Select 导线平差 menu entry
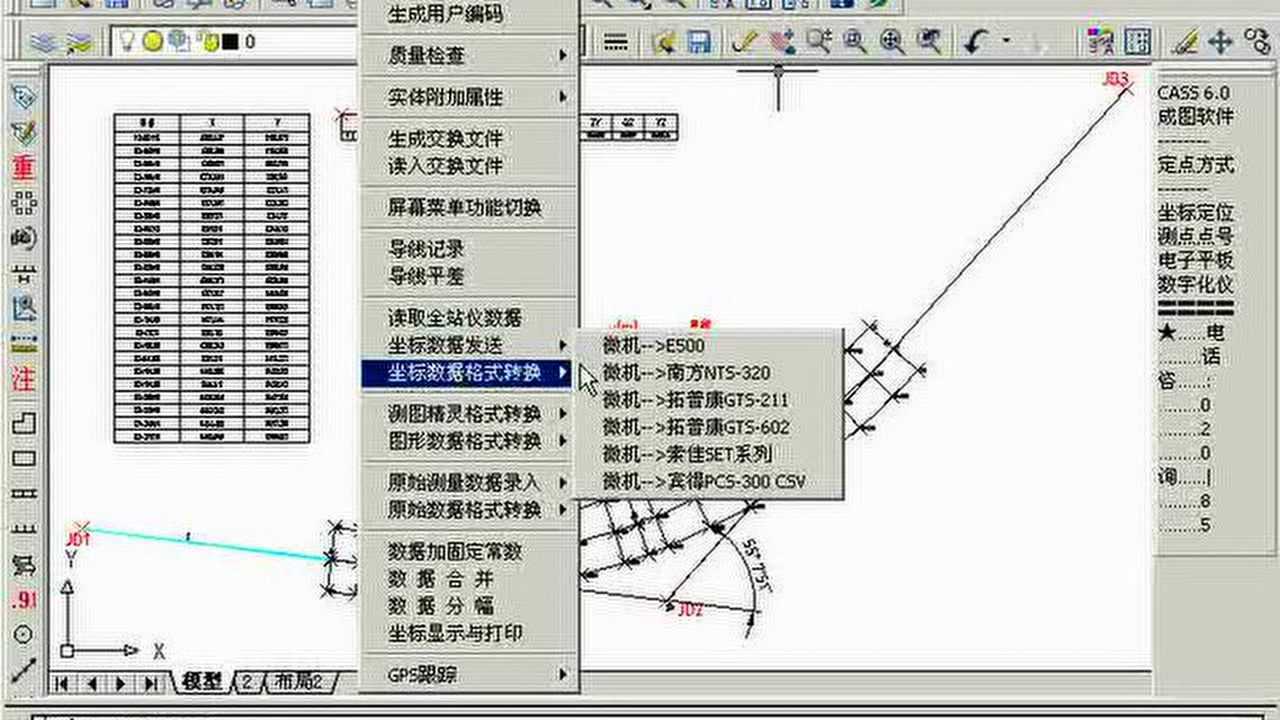1280x720 pixels. click(469, 276)
